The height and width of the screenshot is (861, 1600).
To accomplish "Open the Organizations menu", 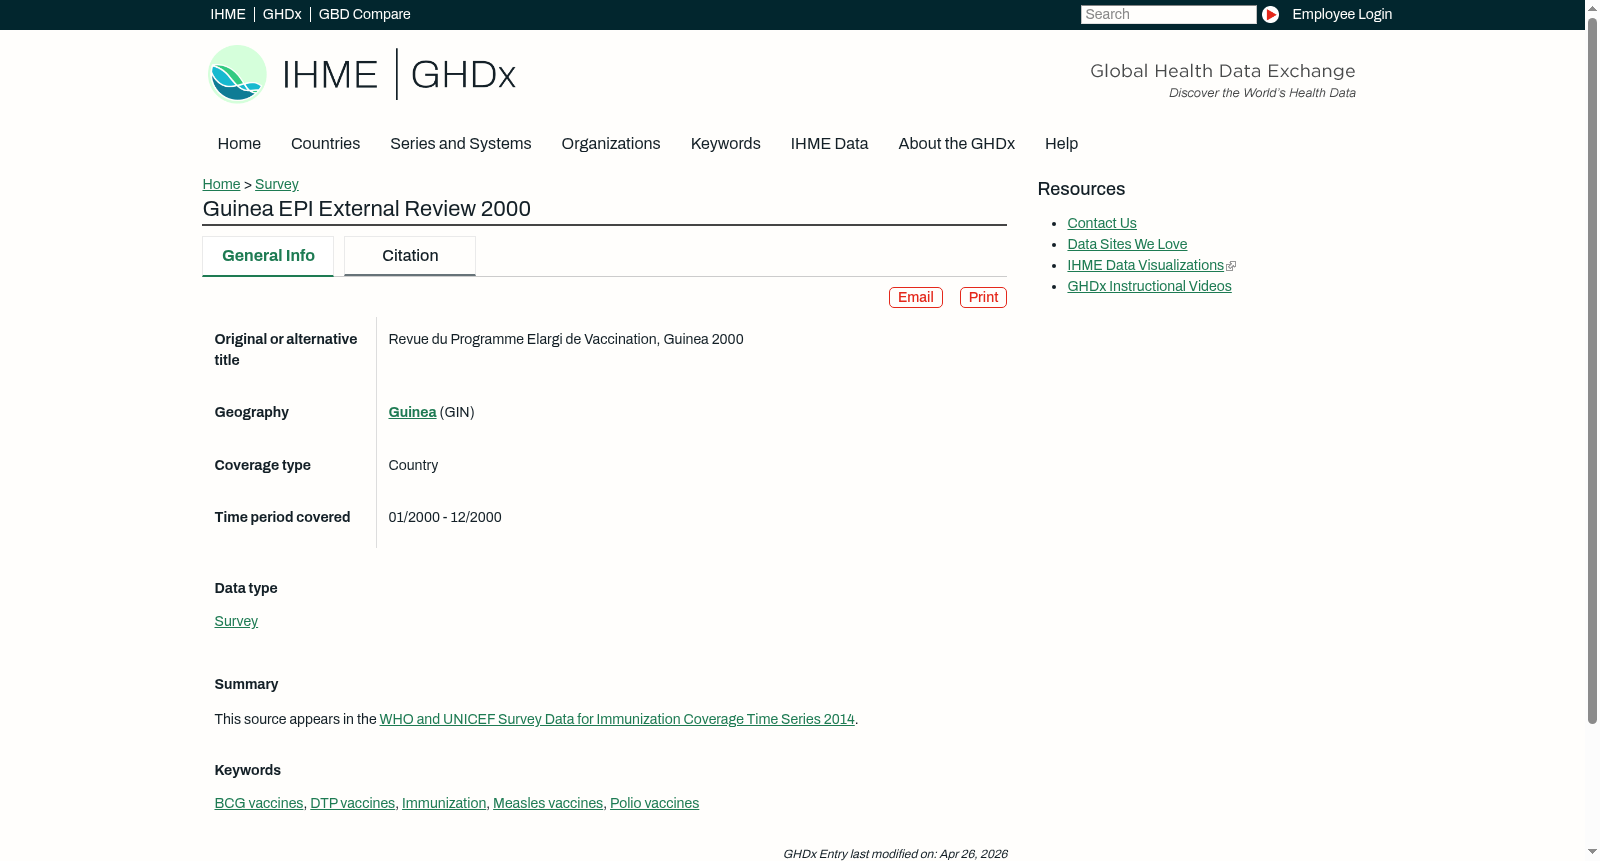I will pyautogui.click(x=611, y=144).
